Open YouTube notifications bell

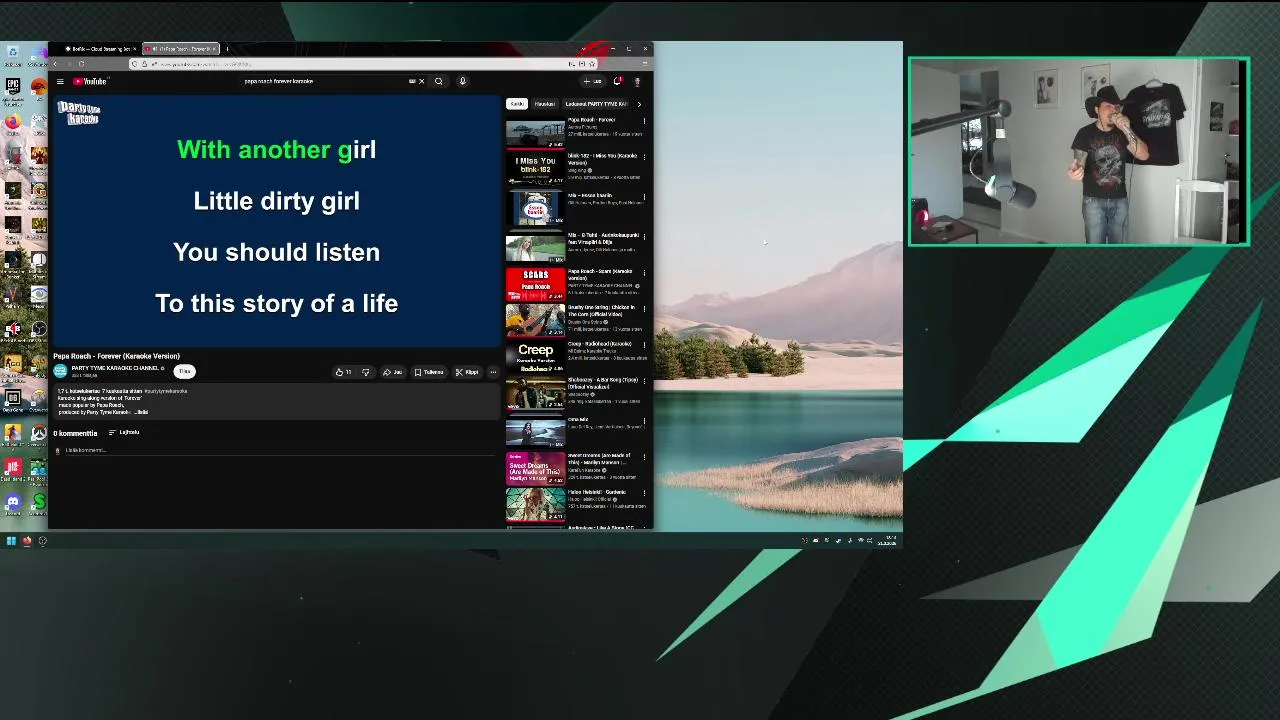click(x=618, y=81)
